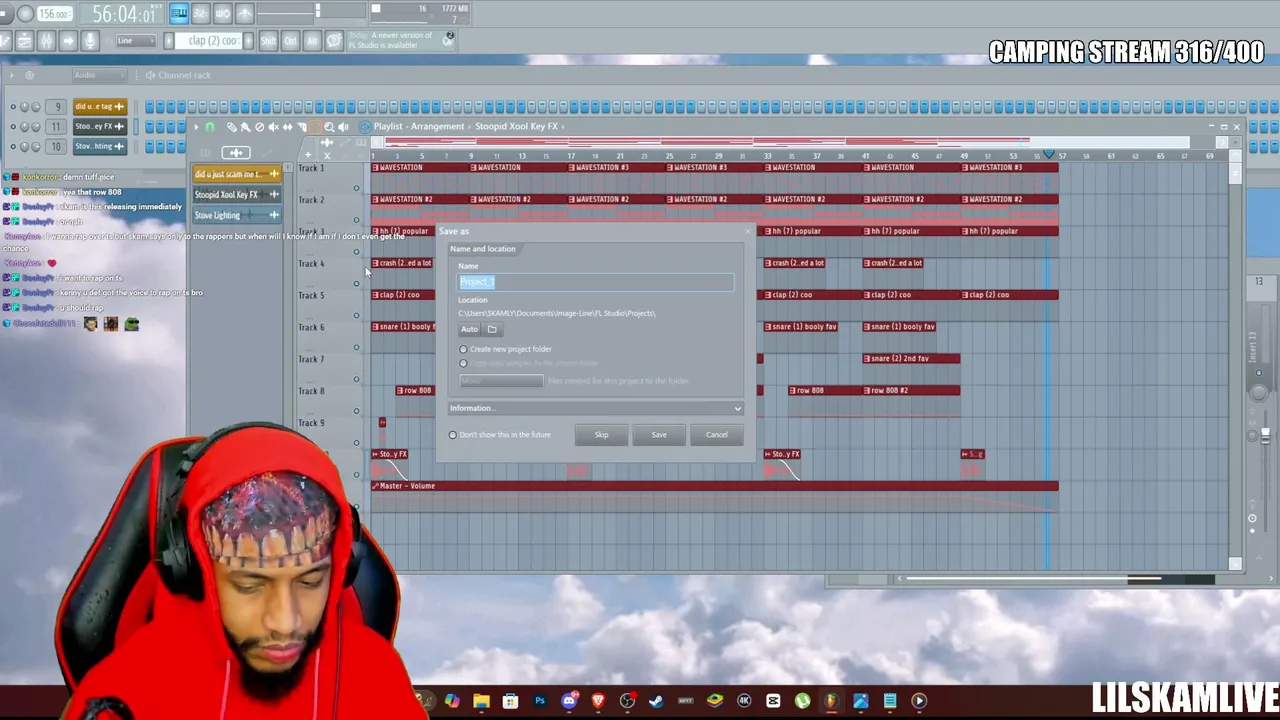Select the Stov..hting channel button
Image resolution: width=1280 pixels, height=720 pixels.
(99, 147)
